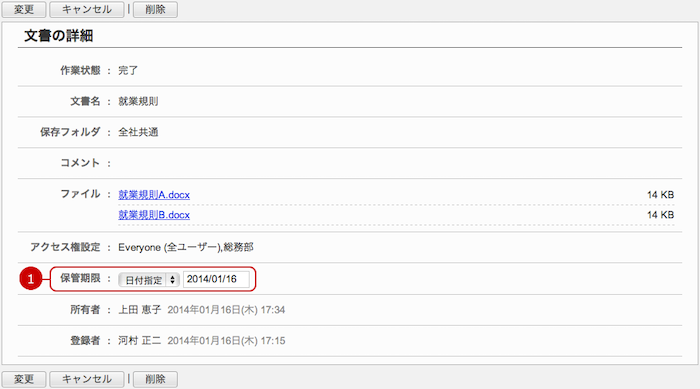Select the document name 就業規則
Viewport: 700px width, 389px height.
click(138, 101)
